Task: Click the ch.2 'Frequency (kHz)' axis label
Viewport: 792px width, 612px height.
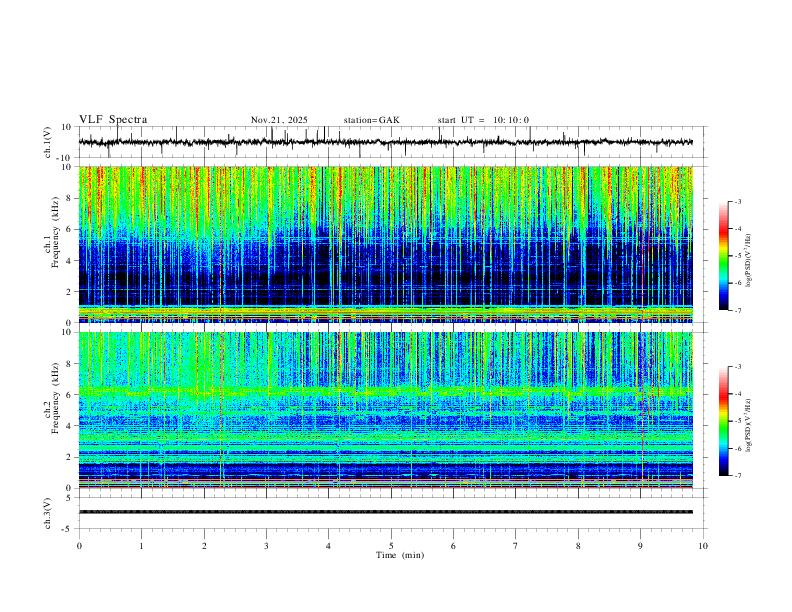Action: tap(55, 397)
